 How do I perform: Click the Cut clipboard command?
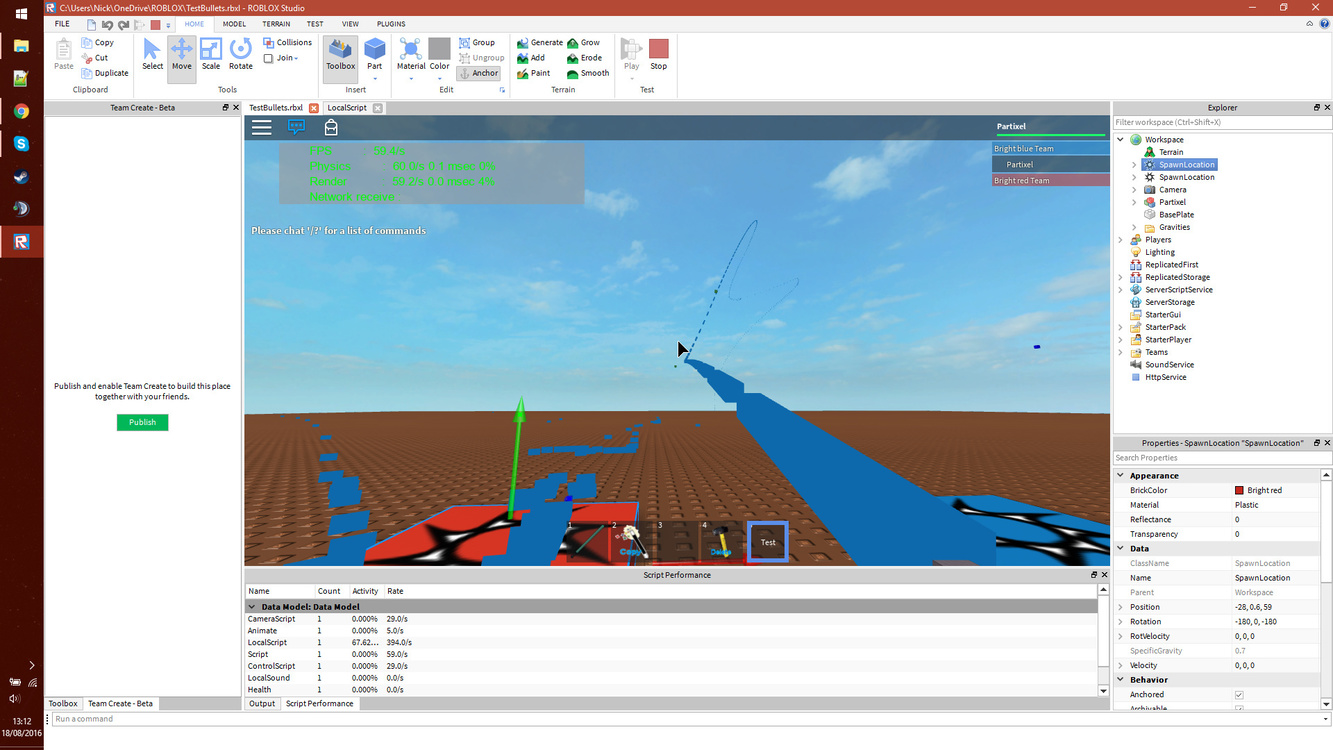(95, 58)
